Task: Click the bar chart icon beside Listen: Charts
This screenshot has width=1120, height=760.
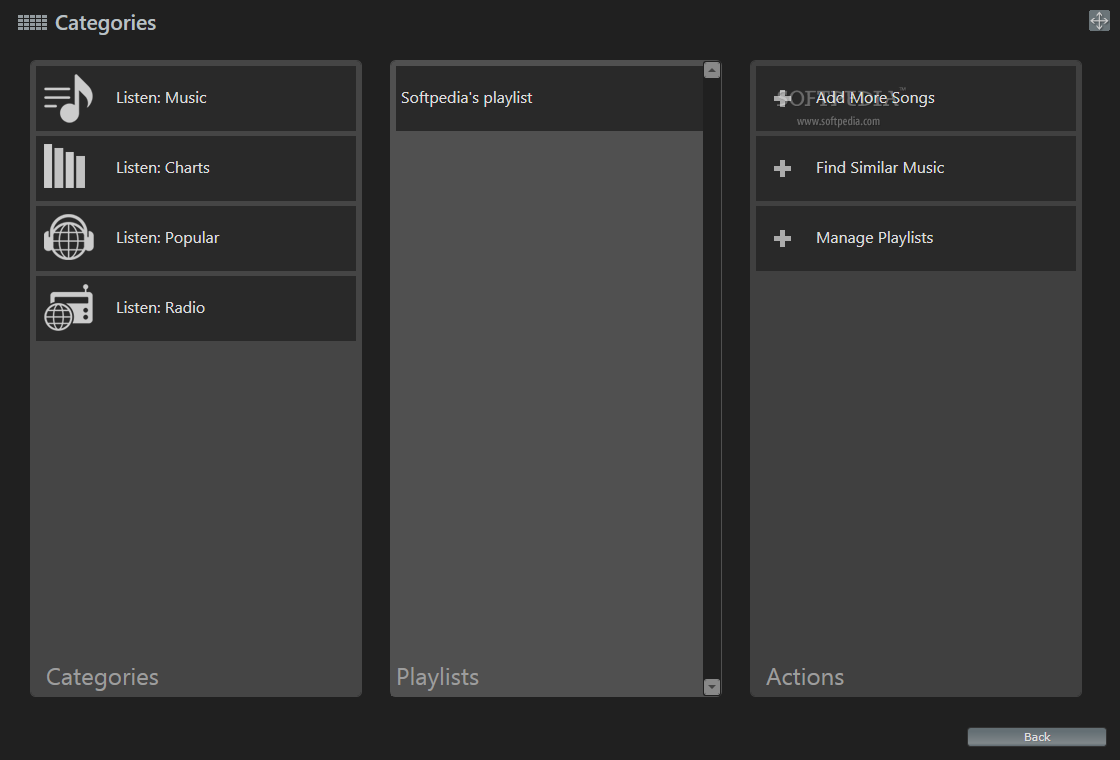Action: click(64, 166)
